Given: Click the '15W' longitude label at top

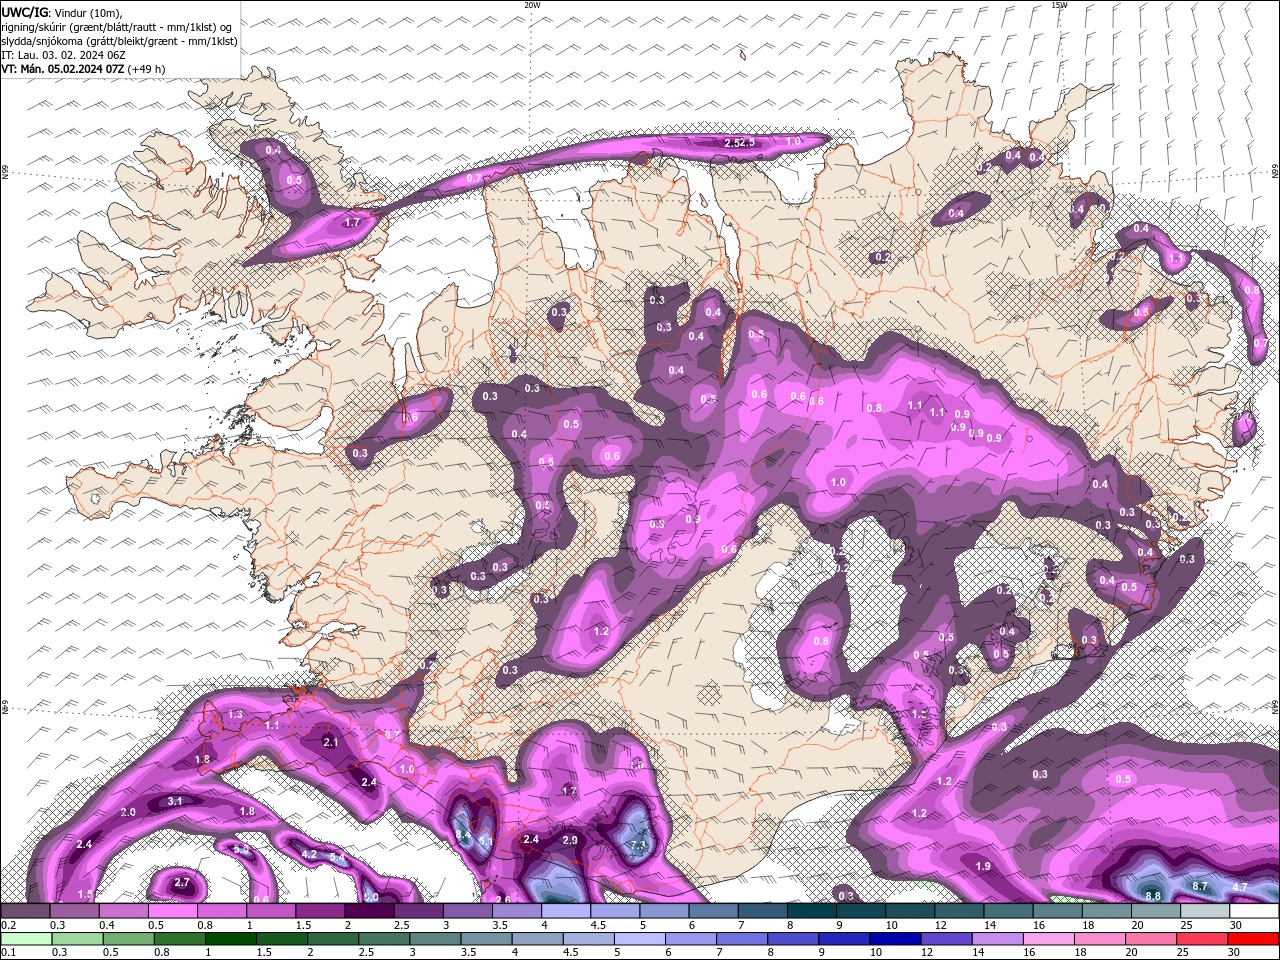Looking at the screenshot, I should [1059, 5].
